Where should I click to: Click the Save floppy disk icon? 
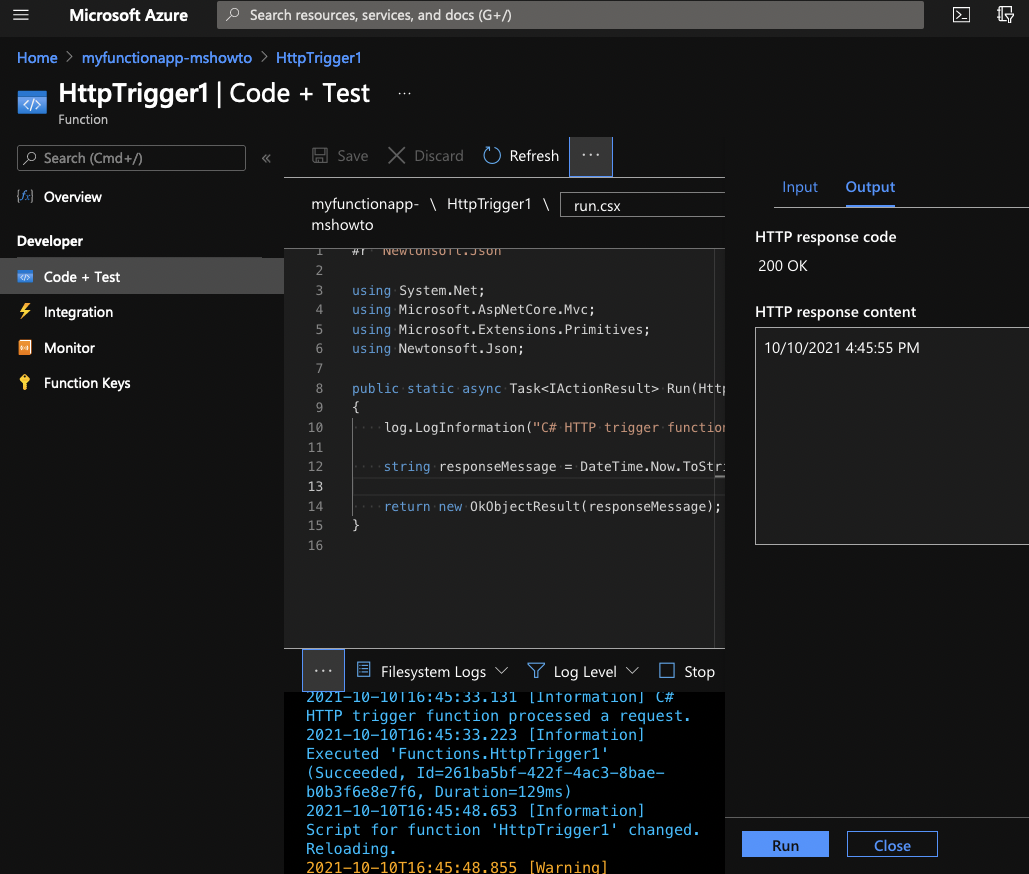[x=320, y=156]
